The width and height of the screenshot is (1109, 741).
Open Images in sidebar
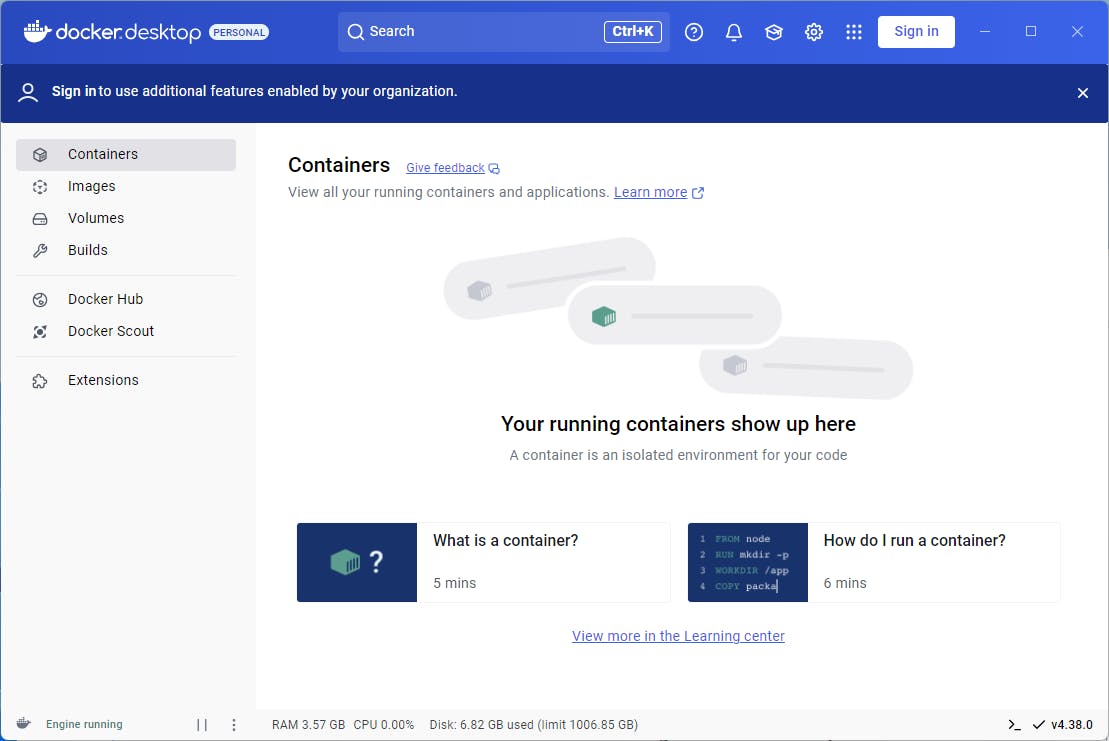(126, 187)
